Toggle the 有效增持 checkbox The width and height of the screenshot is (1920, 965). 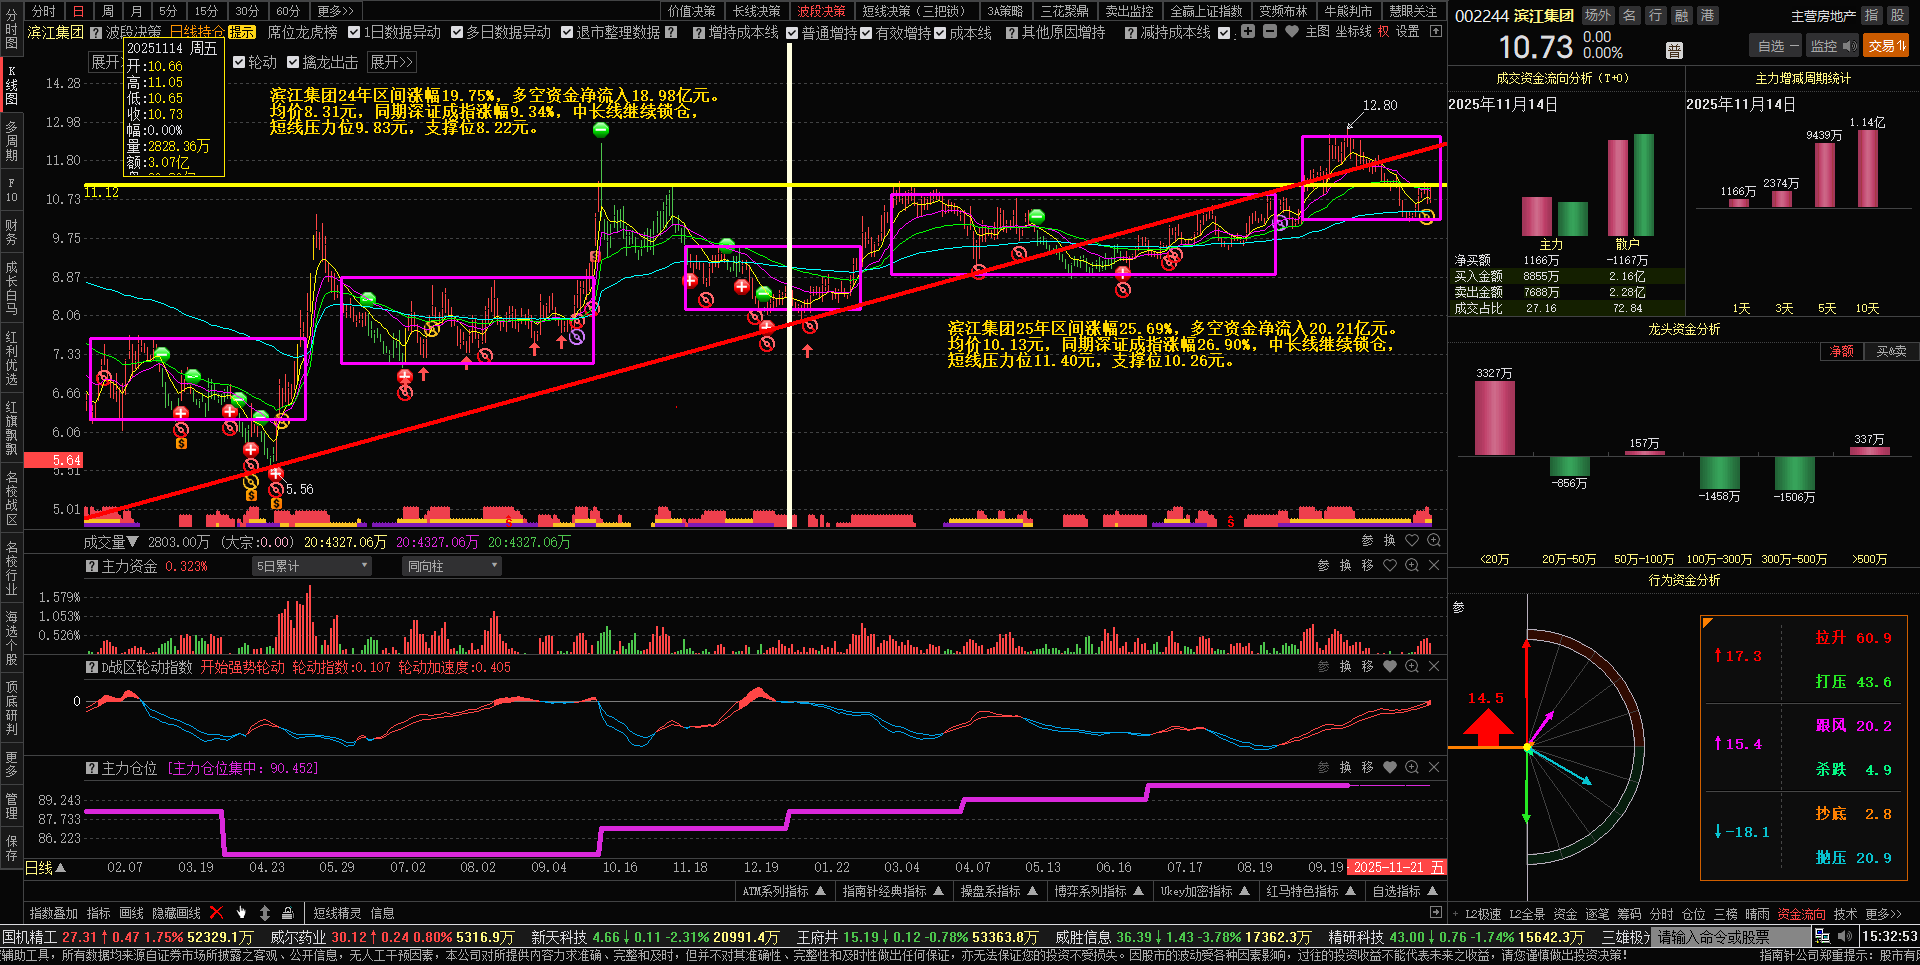pyautogui.click(x=867, y=33)
